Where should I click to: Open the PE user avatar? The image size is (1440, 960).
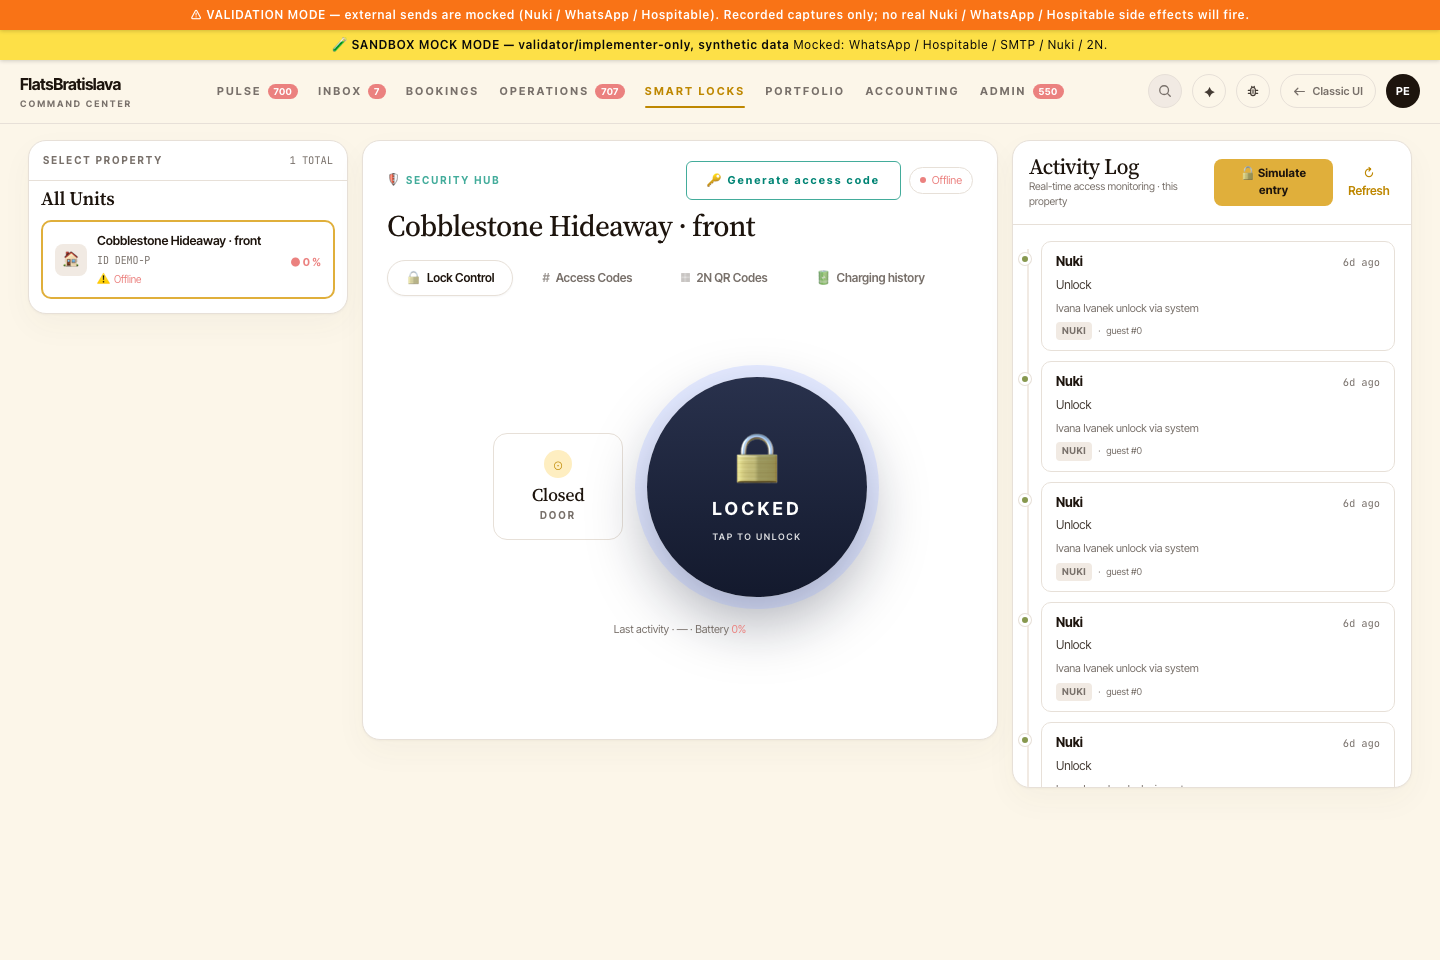[1403, 91]
